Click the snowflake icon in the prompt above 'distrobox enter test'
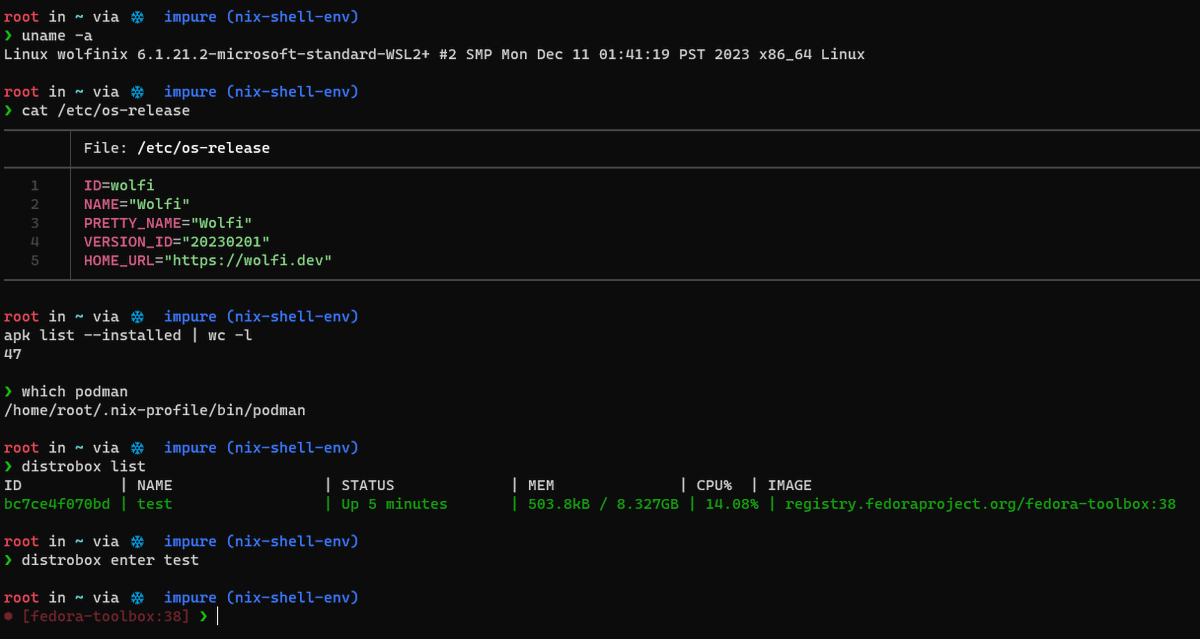The image size is (1200, 639). [x=137, y=541]
